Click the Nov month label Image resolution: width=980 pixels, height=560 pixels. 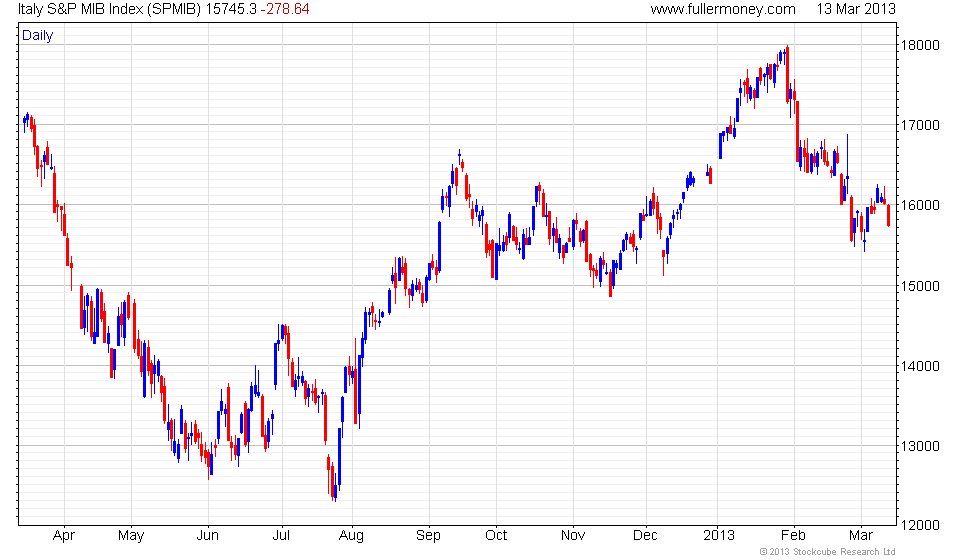pyautogui.click(x=572, y=536)
